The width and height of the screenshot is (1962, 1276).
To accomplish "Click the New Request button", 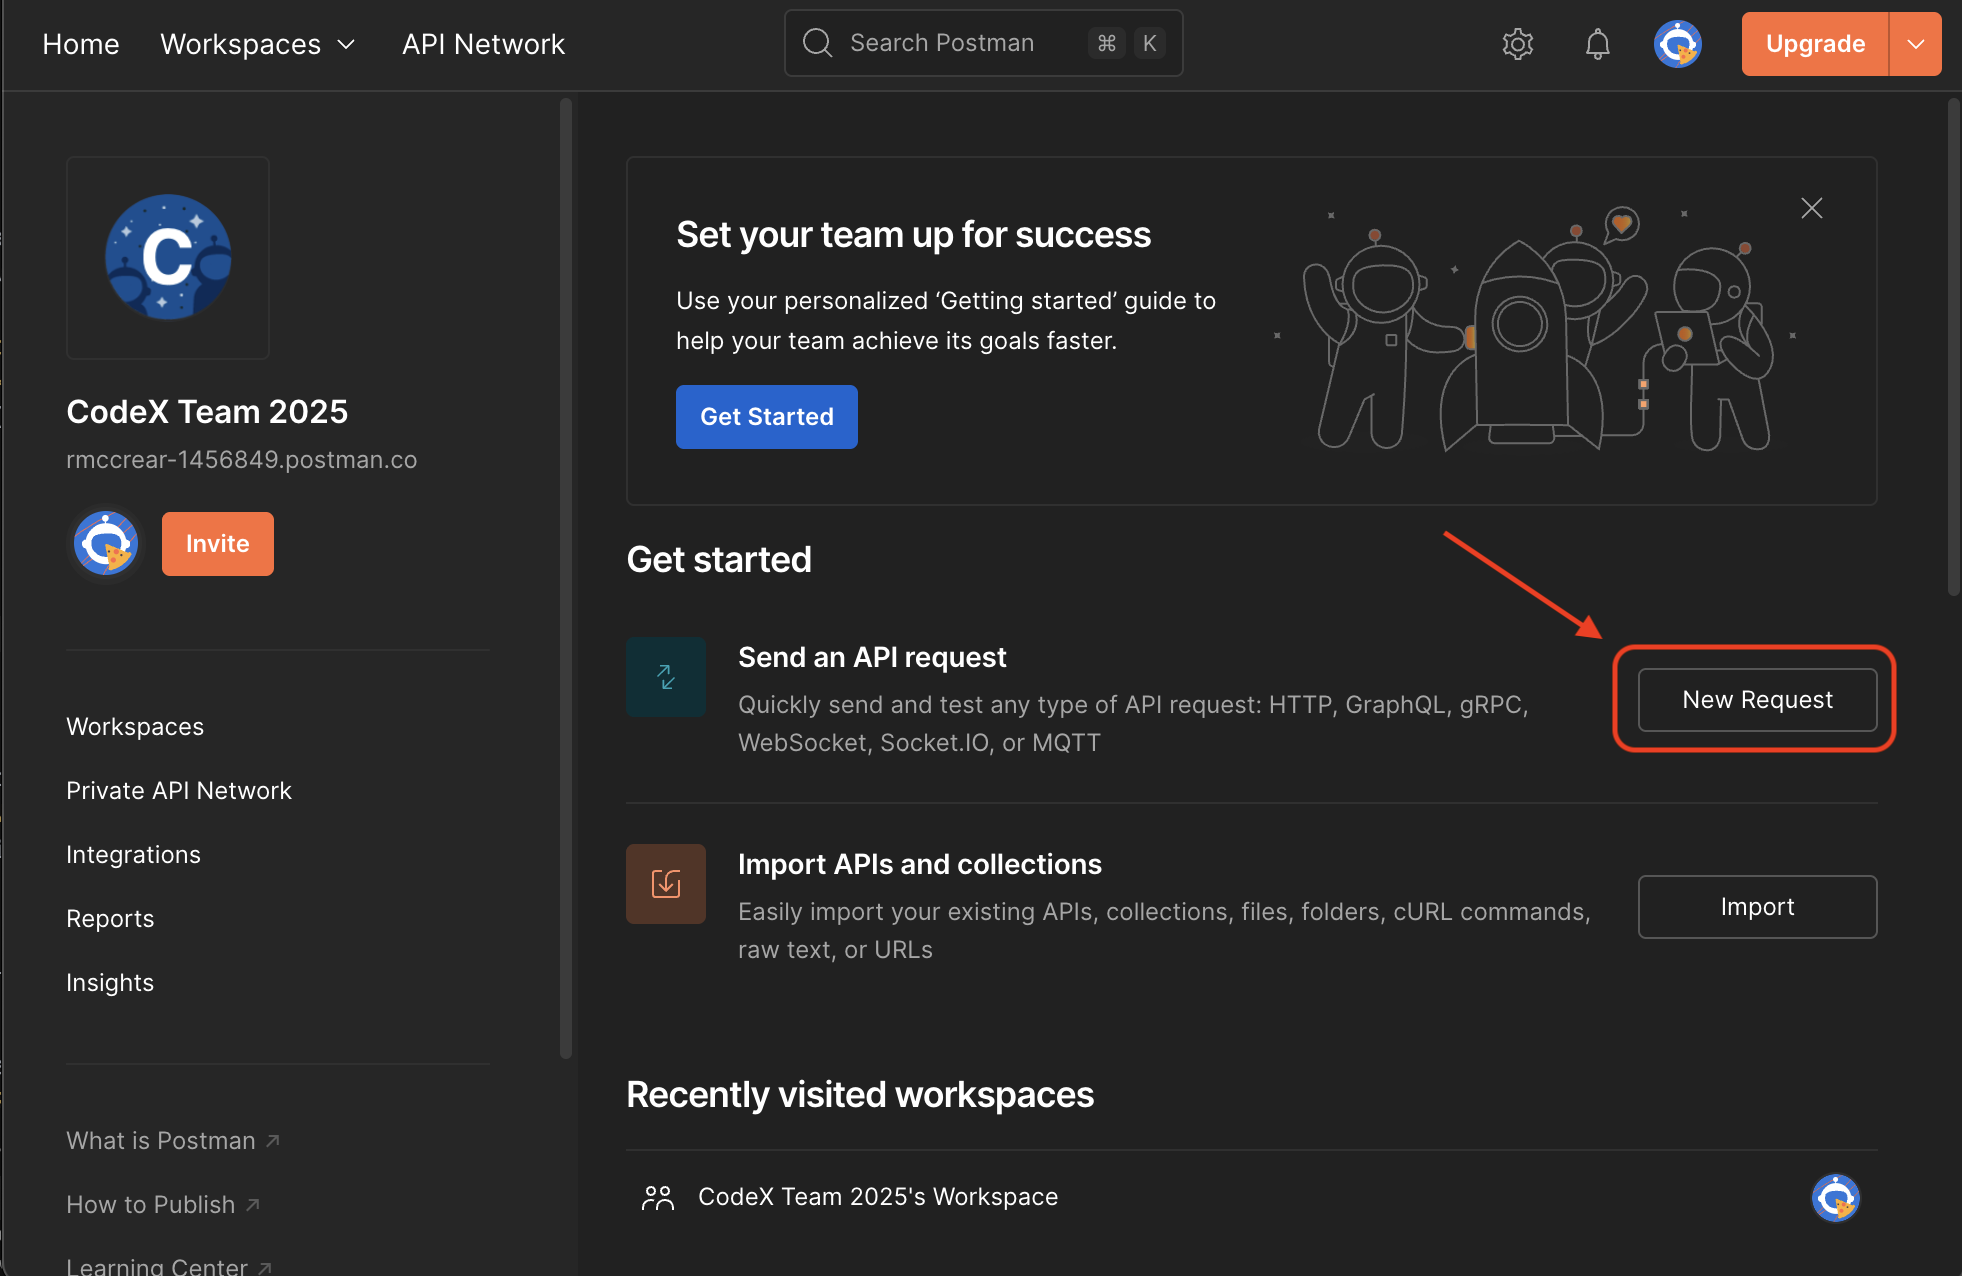I will click(x=1757, y=700).
